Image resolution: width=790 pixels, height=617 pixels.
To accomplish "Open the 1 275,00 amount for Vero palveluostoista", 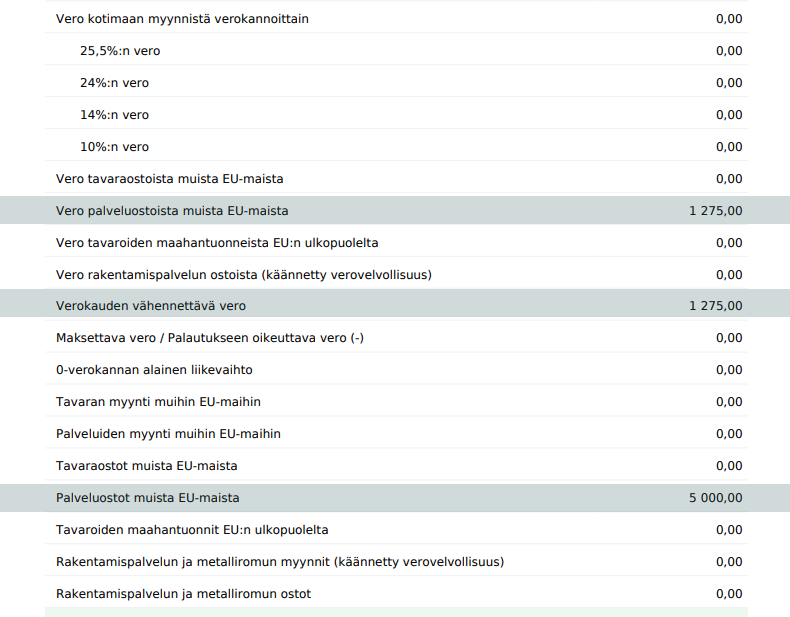I will 715,211.
